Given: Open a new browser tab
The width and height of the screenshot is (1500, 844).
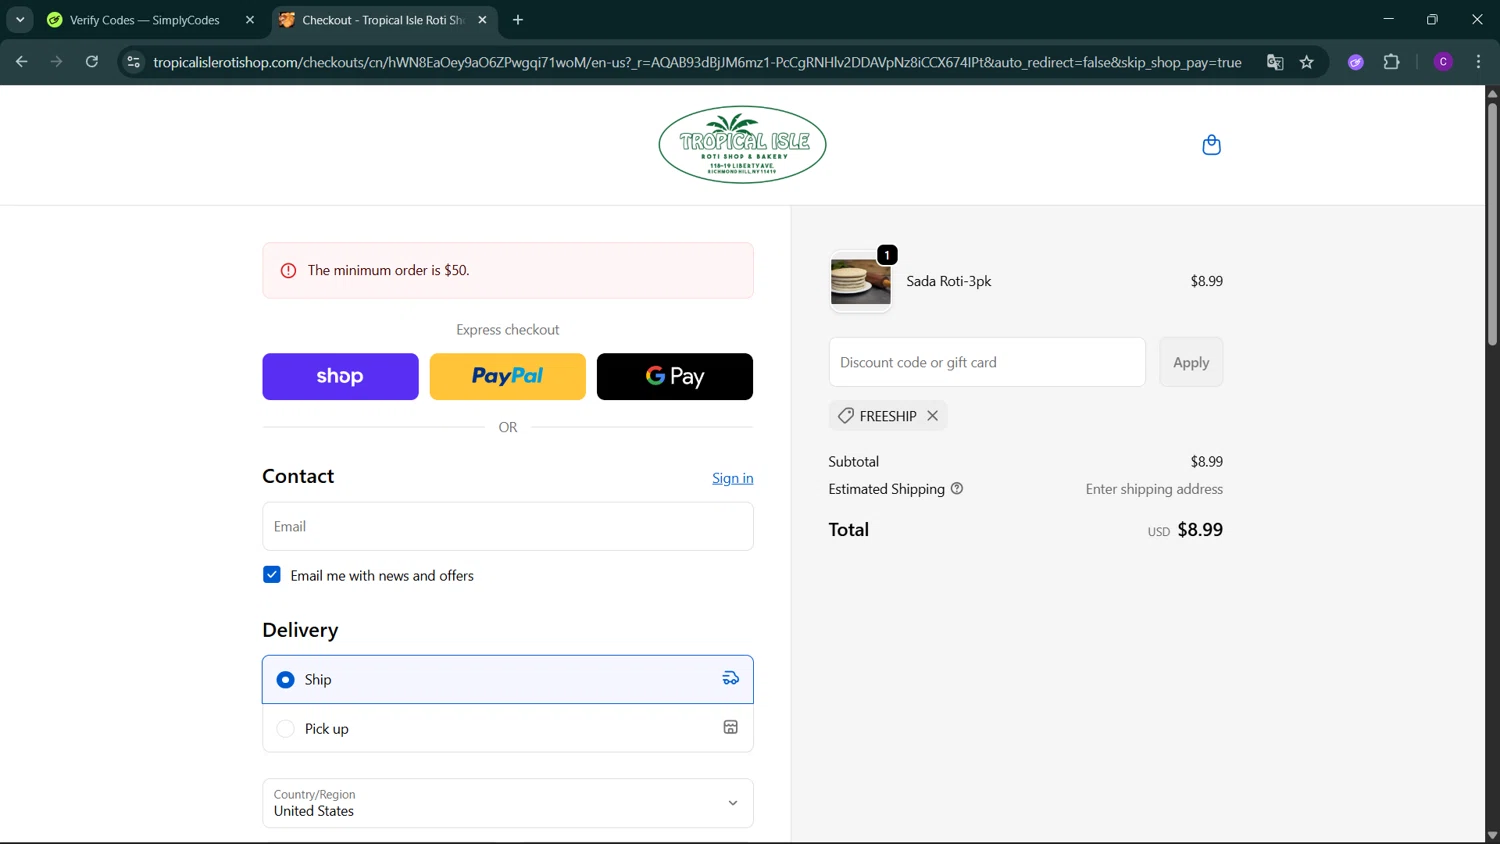Looking at the screenshot, I should [x=518, y=20].
